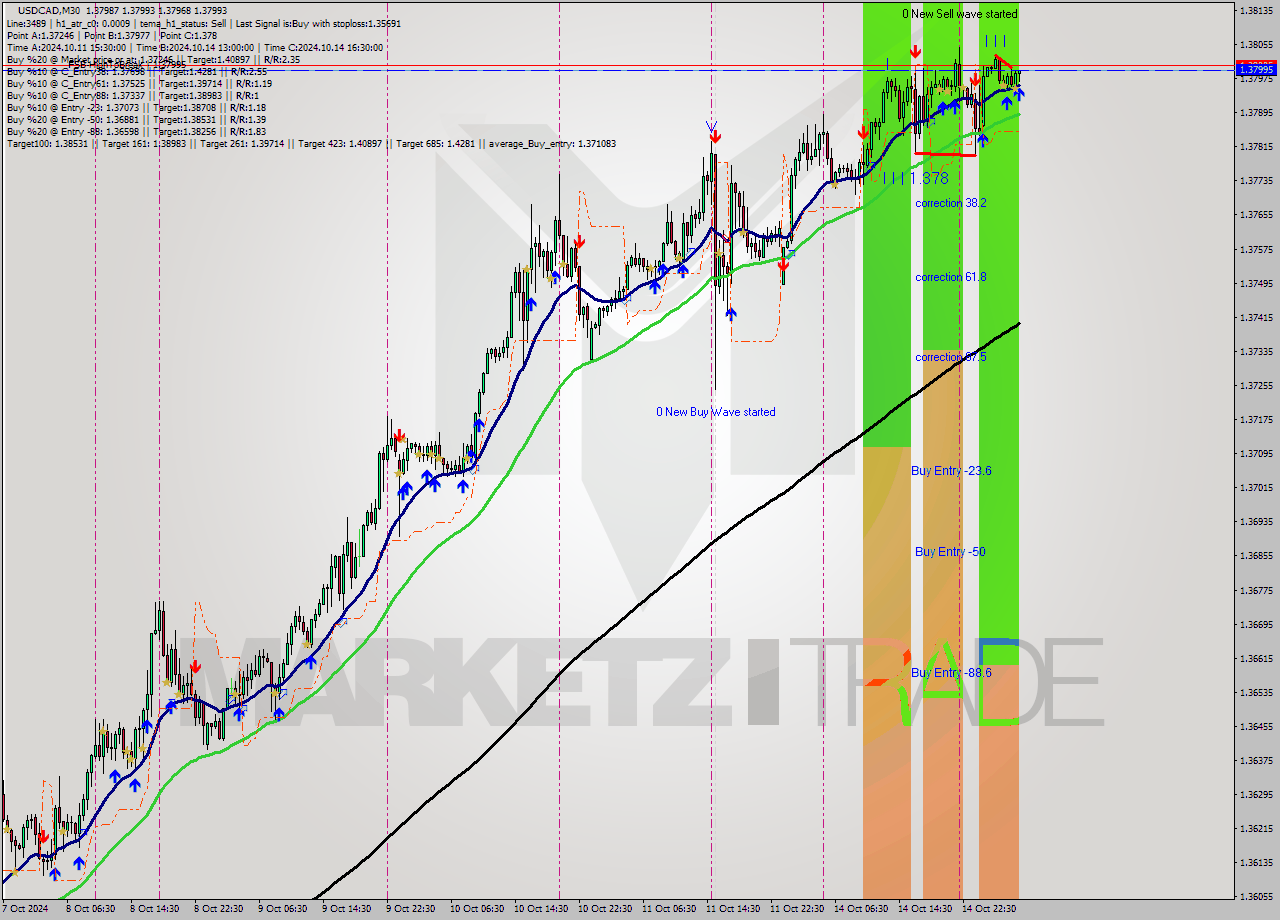The image size is (1280, 920).
Task: Click the '11 Oct 22:30' time label
Action: (797, 909)
